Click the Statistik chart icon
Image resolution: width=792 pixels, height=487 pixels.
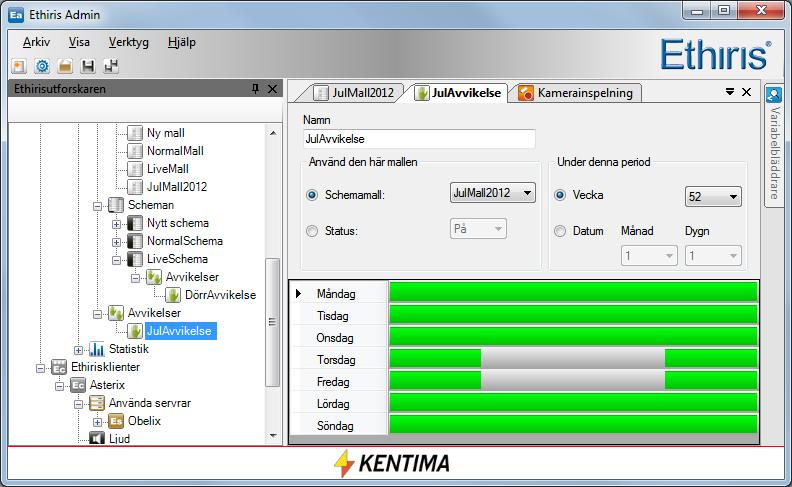pos(96,349)
